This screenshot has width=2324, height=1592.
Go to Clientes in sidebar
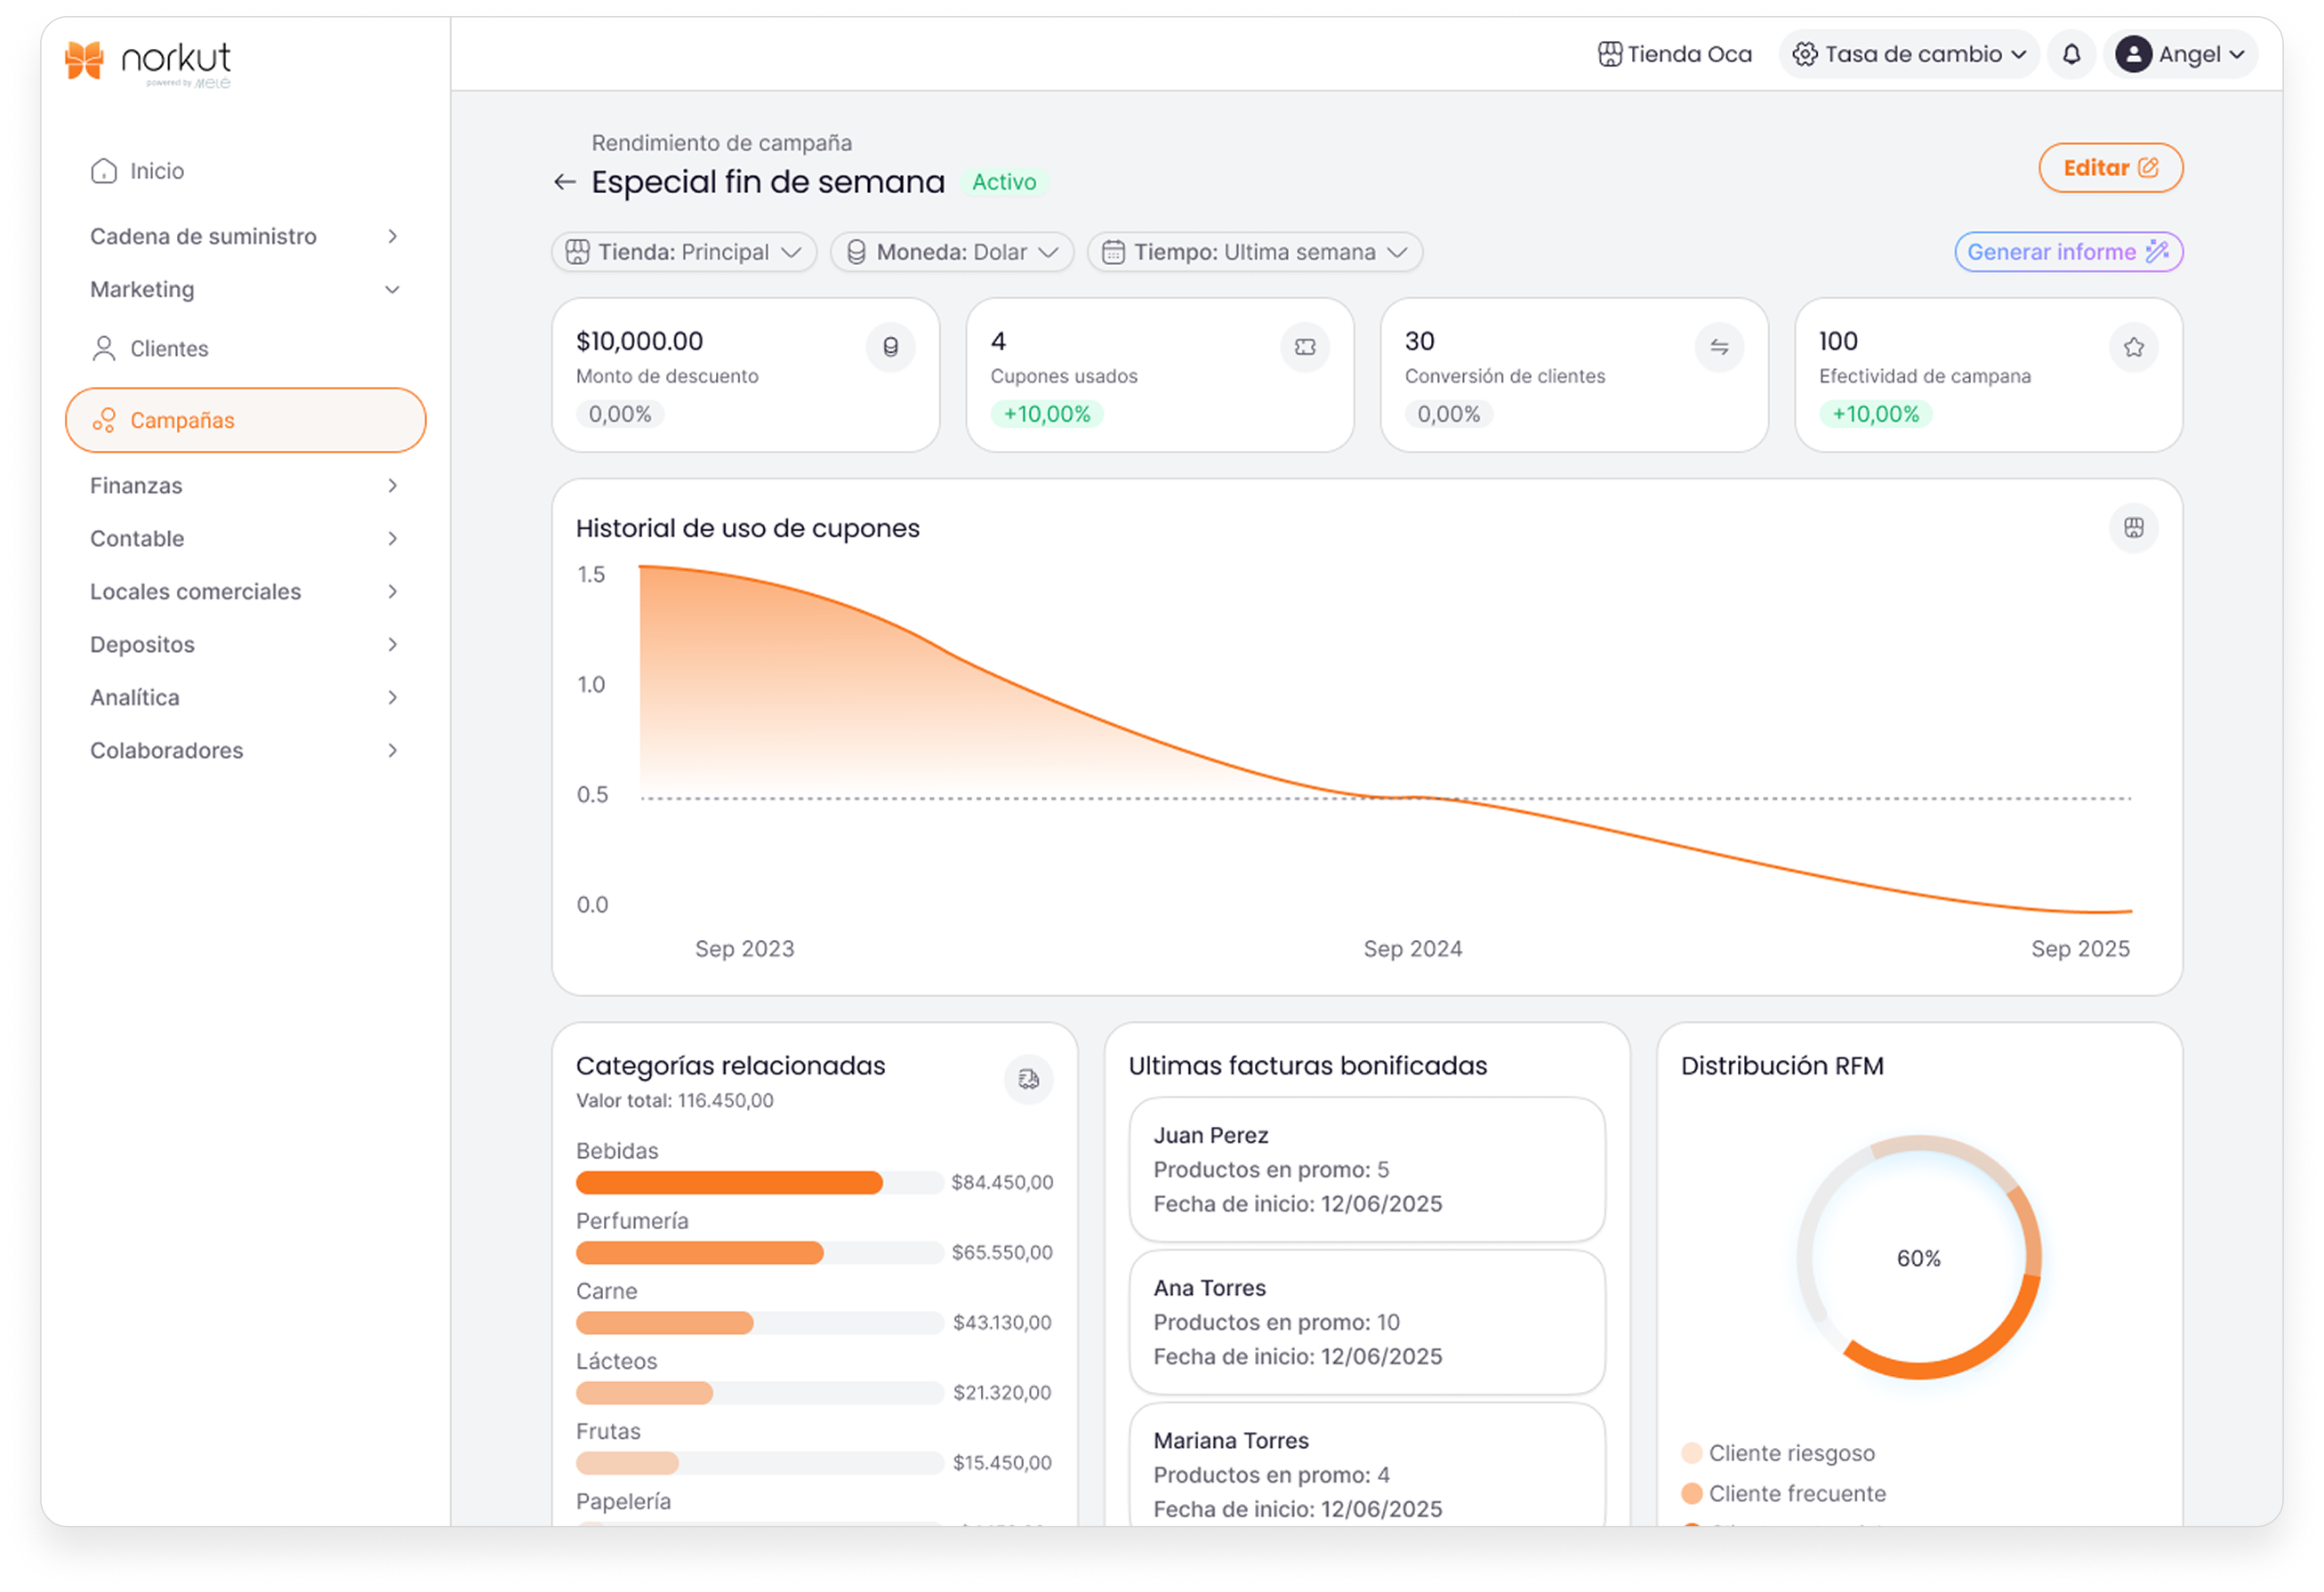[169, 349]
